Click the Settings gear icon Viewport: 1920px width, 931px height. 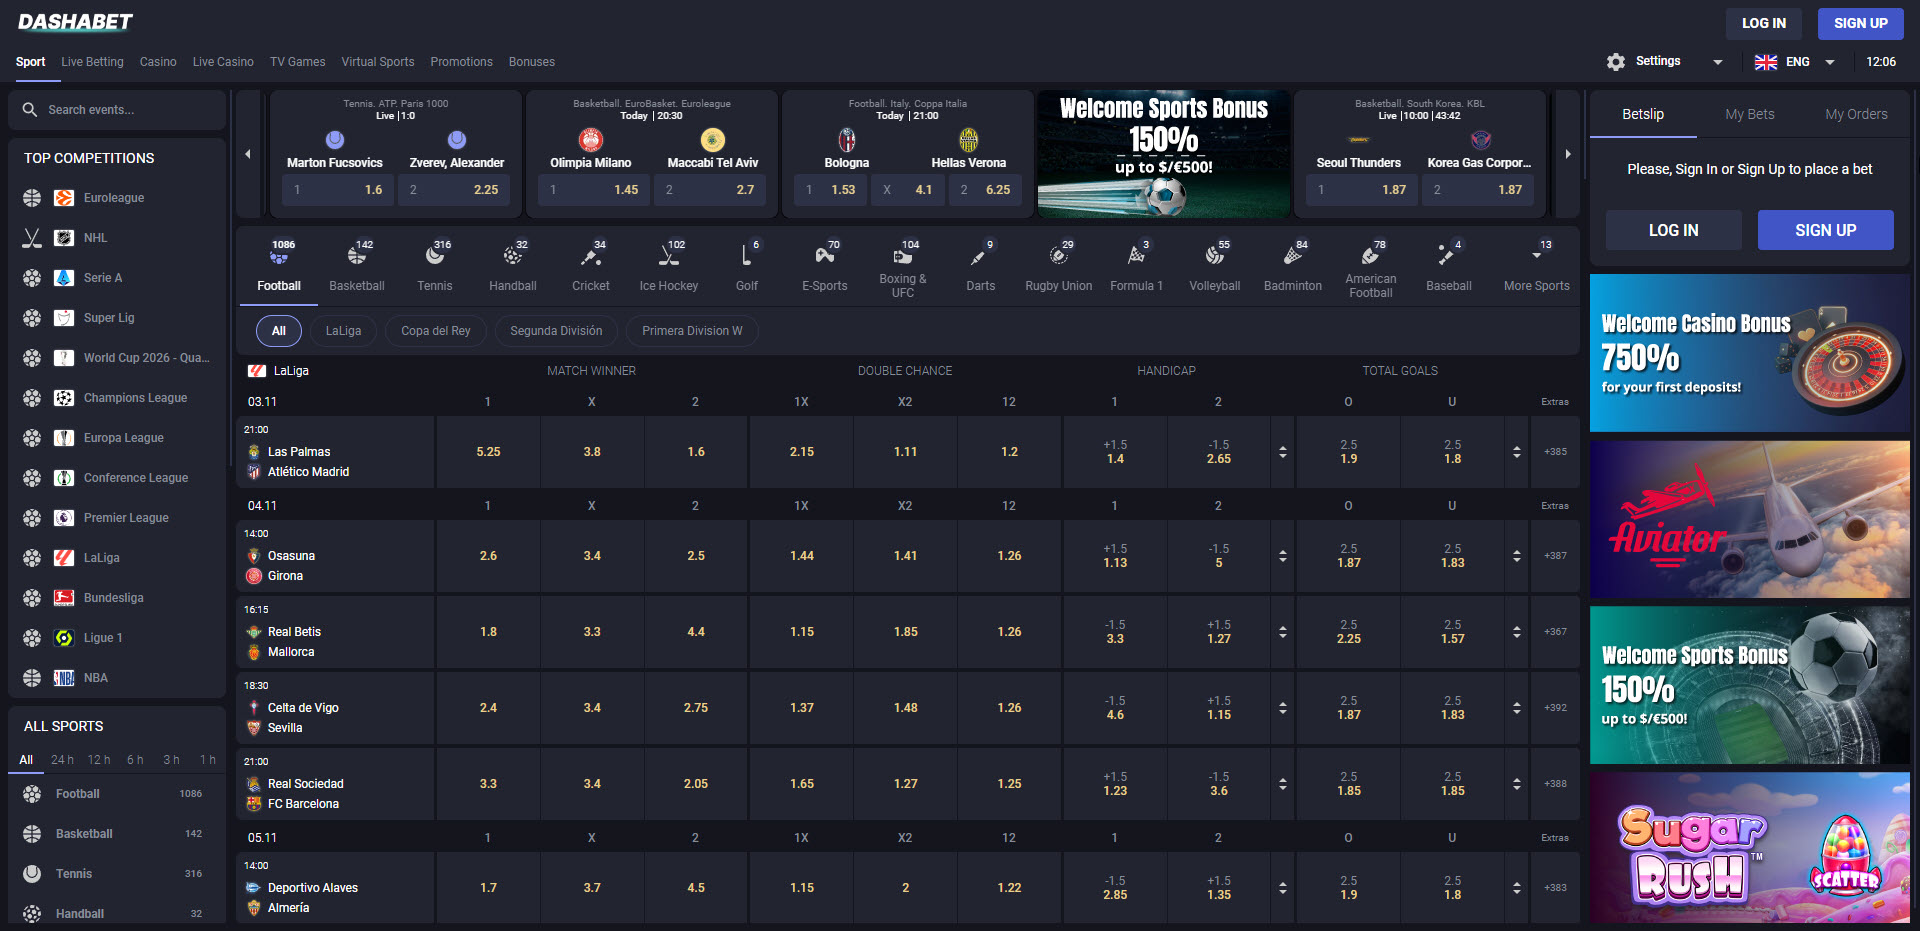click(1616, 62)
